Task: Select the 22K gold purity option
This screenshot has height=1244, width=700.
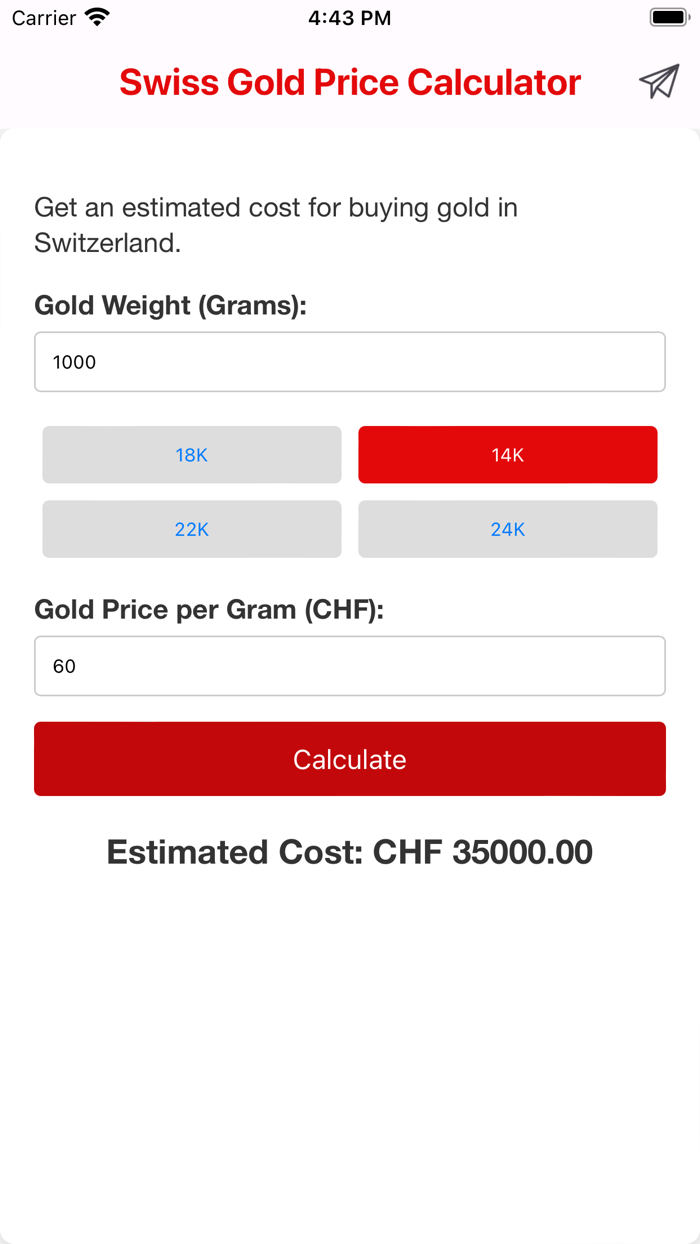Action: point(191,529)
